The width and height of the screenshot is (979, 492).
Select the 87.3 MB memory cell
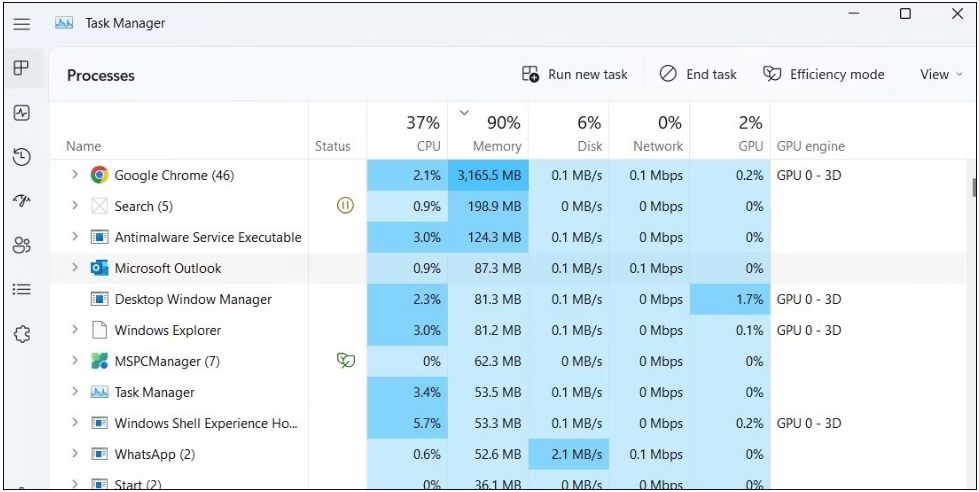[x=488, y=268]
